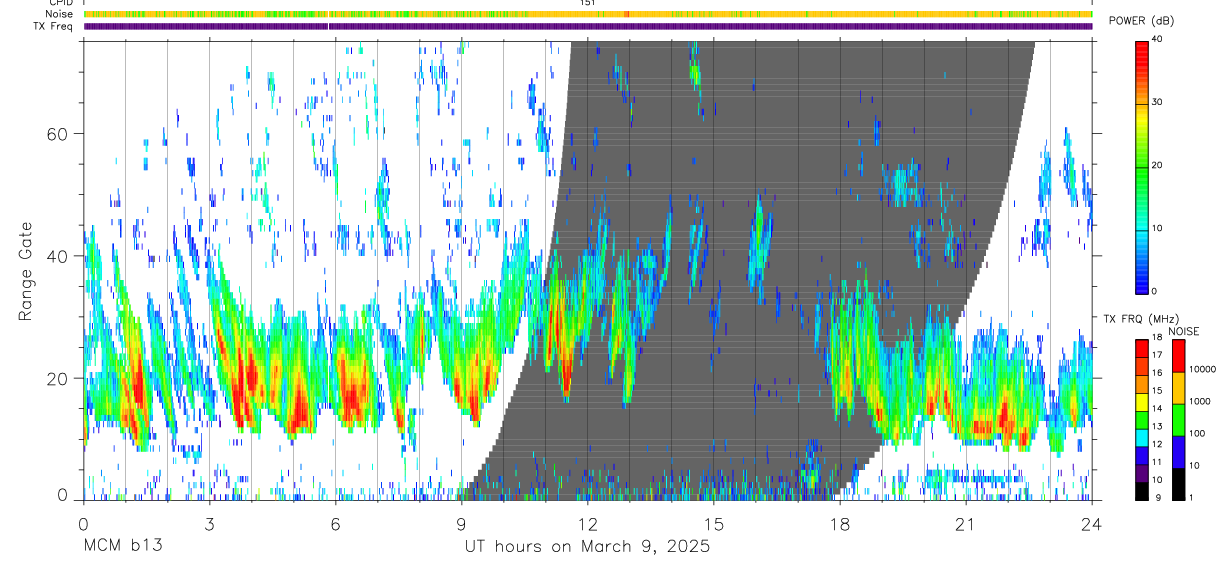Click the '1000' label on NOISE scale
Viewport: 1228px width, 567px height.
[1200, 401]
